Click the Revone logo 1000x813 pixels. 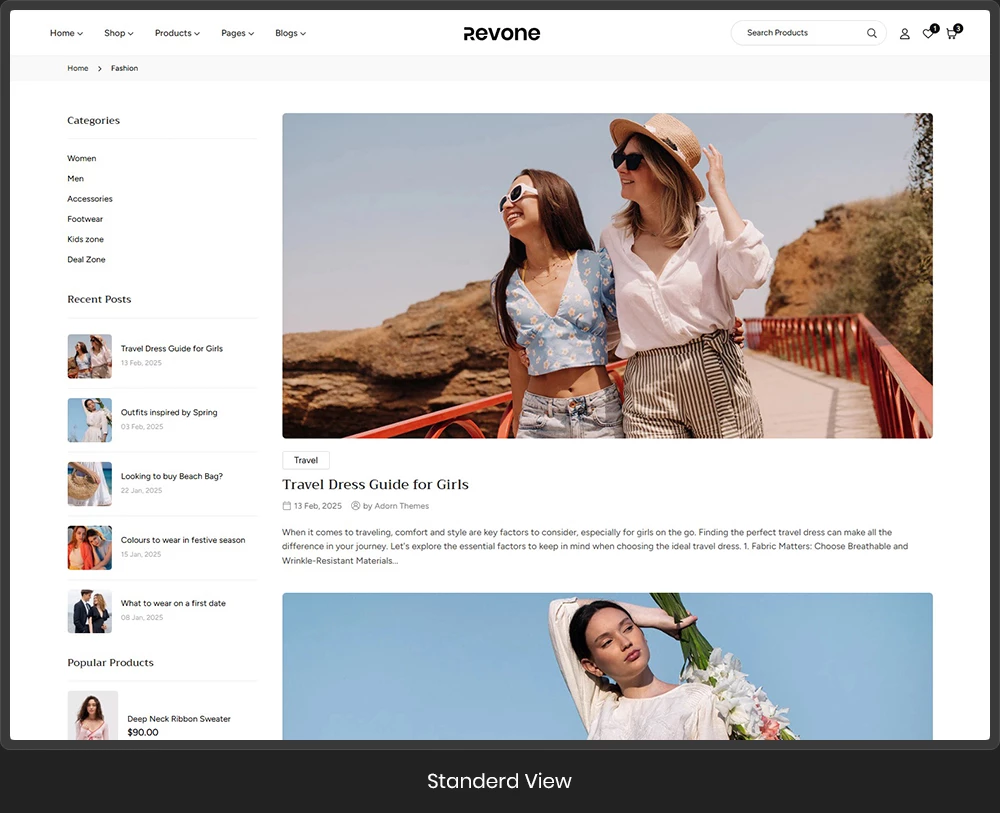coord(501,33)
